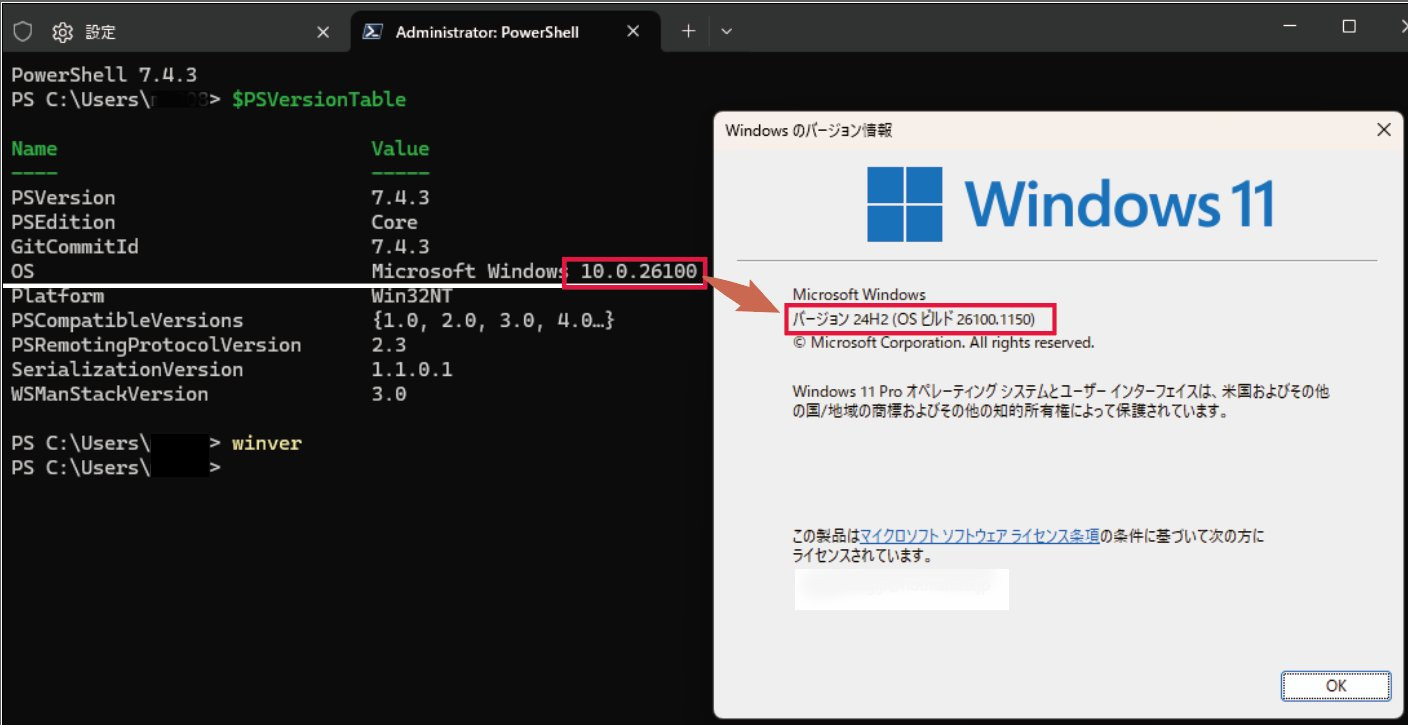Screen dimensions: 1408x725
Task: Select the Administrator: PowerShell tab
Action: pyautogui.click(x=505, y=32)
